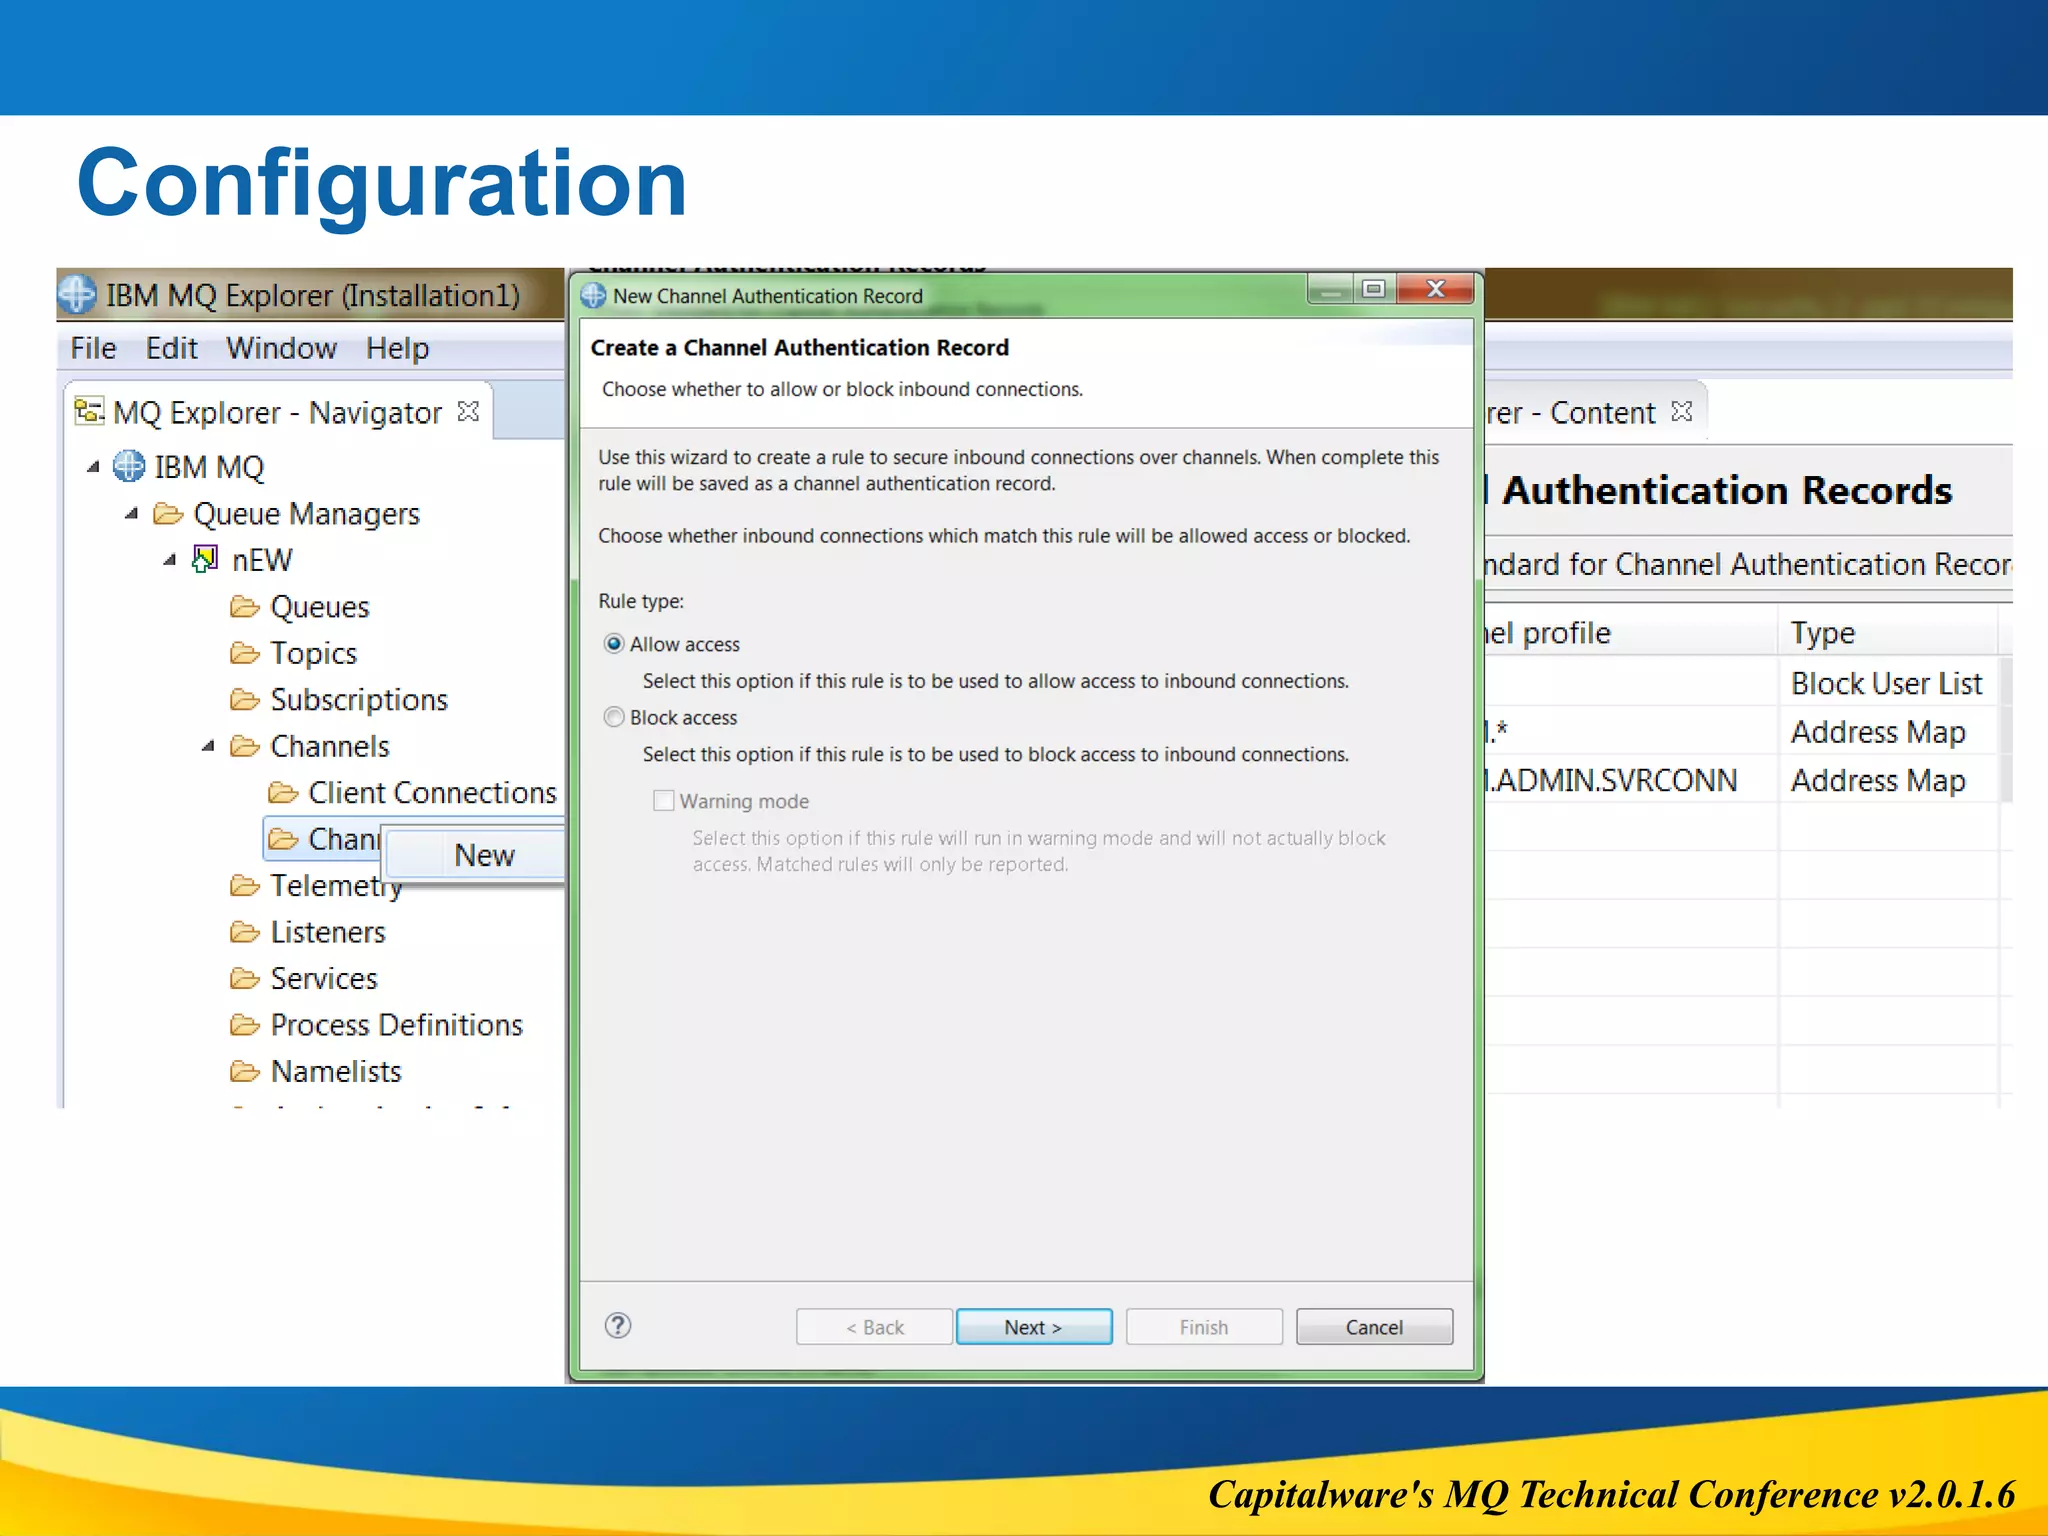
Task: Collapse the Channels folder node
Action: tap(208, 746)
